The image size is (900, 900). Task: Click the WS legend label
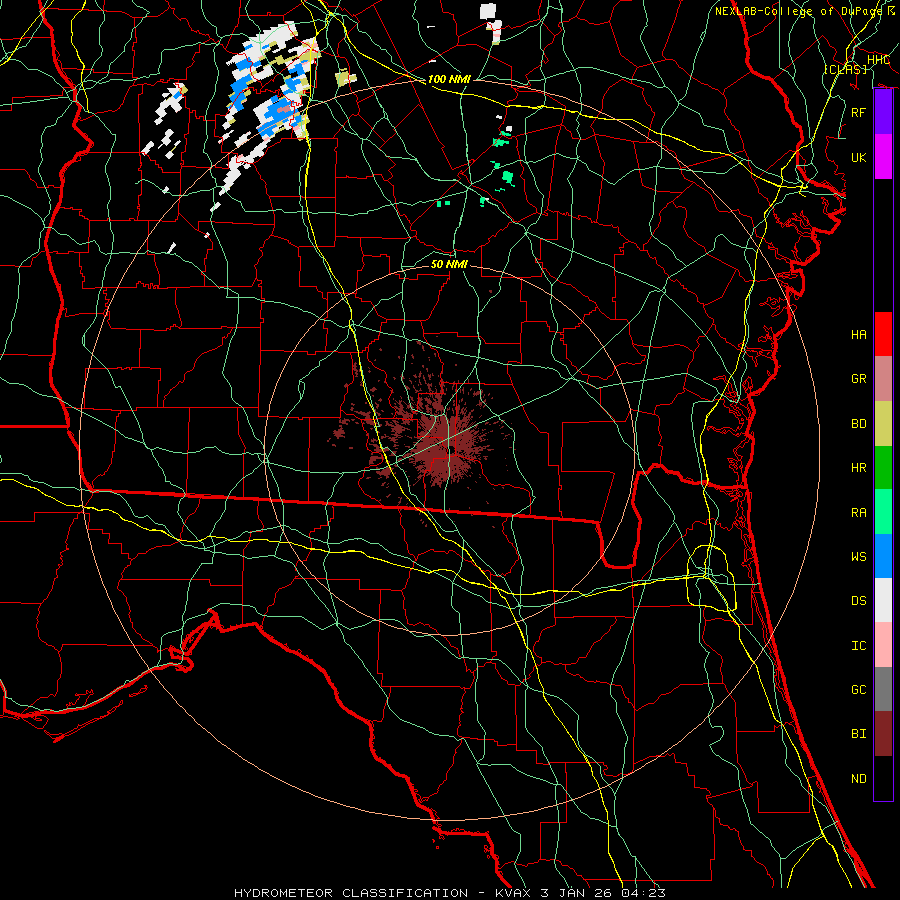point(858,557)
